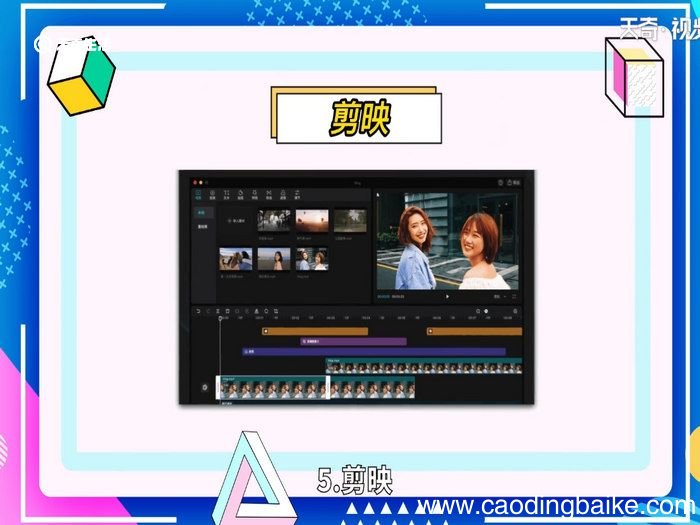Select the highlighted main-track video clip
The height and width of the screenshot is (525, 700).
(273, 388)
